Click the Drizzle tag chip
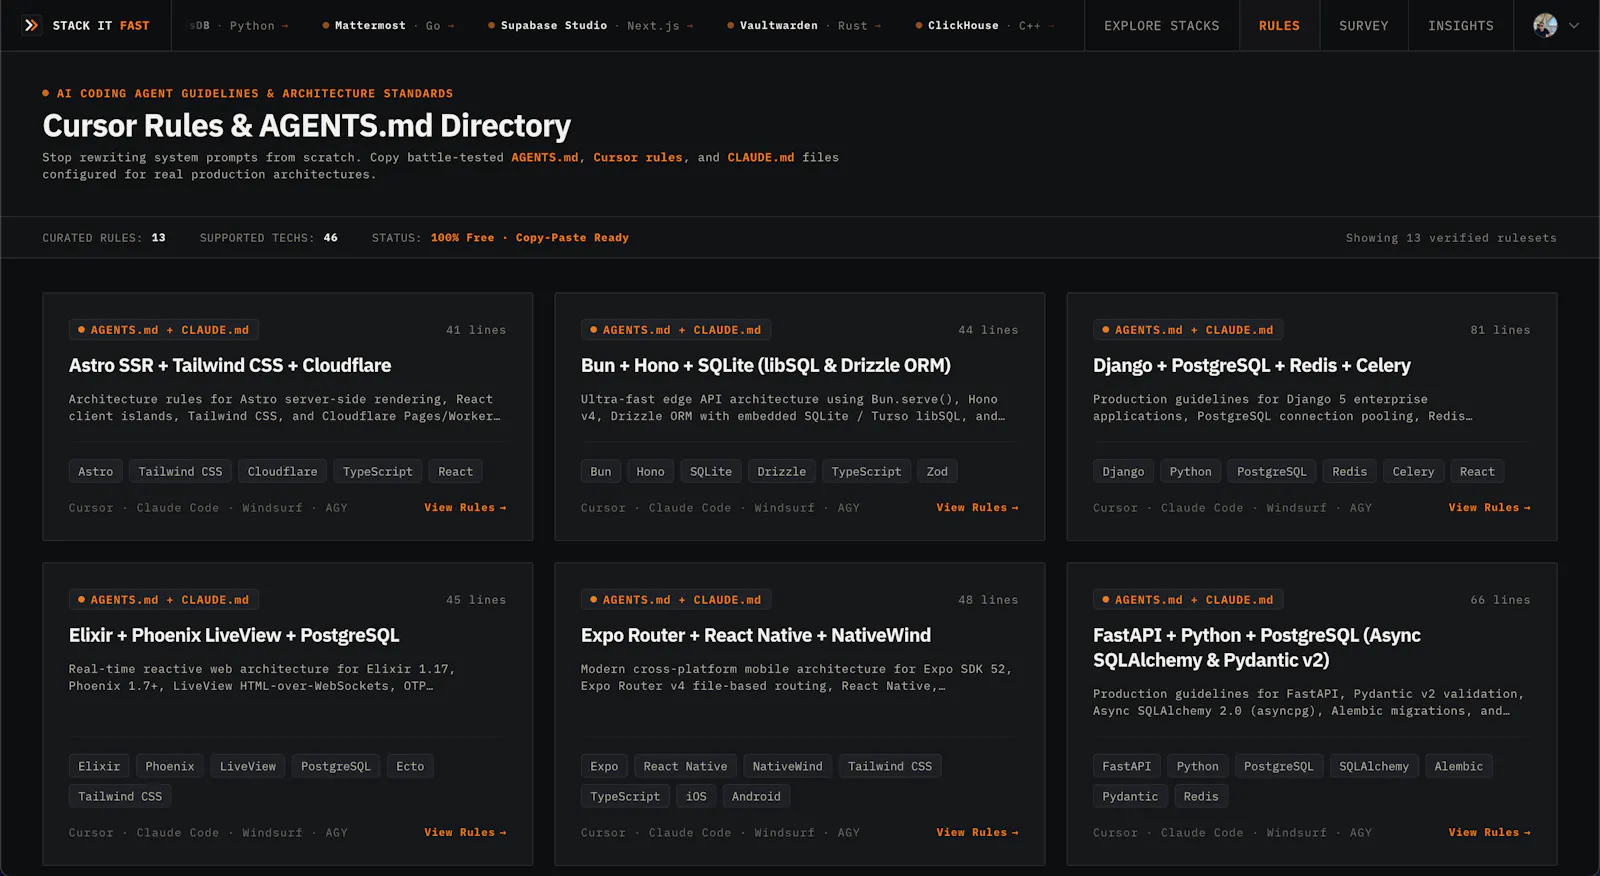The image size is (1600, 876). (x=781, y=472)
